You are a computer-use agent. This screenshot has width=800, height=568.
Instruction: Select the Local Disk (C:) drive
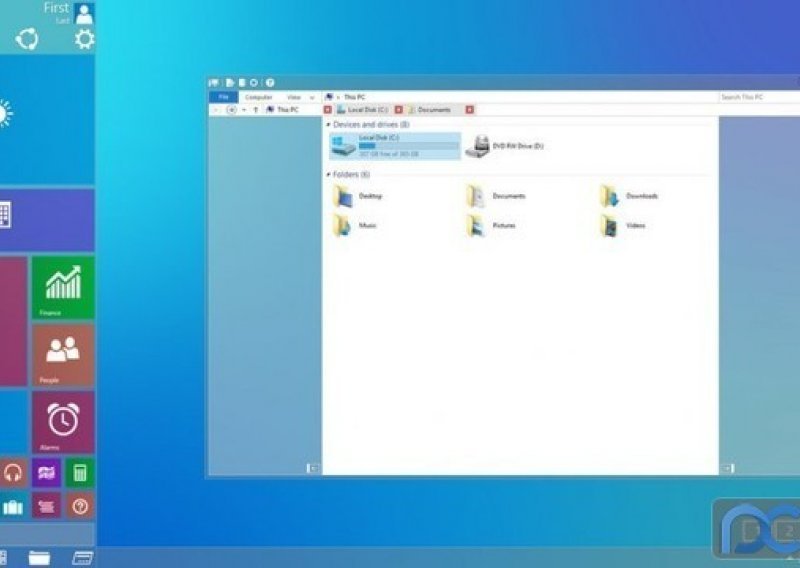395,146
